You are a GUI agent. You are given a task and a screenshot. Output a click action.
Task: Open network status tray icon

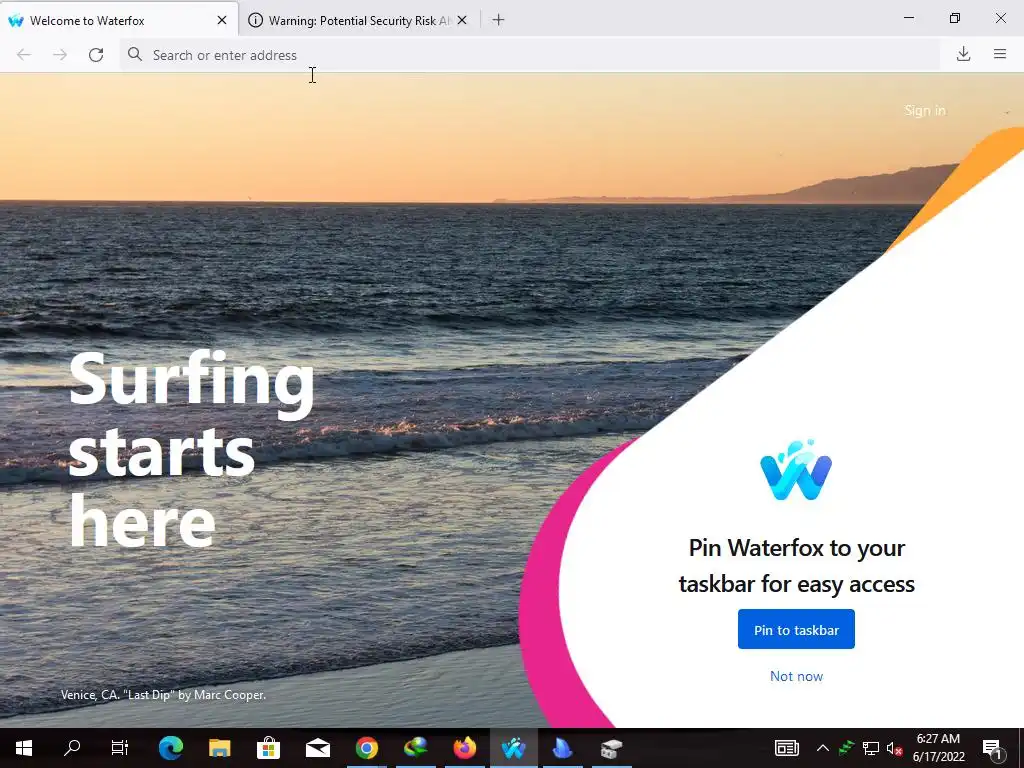pos(871,748)
